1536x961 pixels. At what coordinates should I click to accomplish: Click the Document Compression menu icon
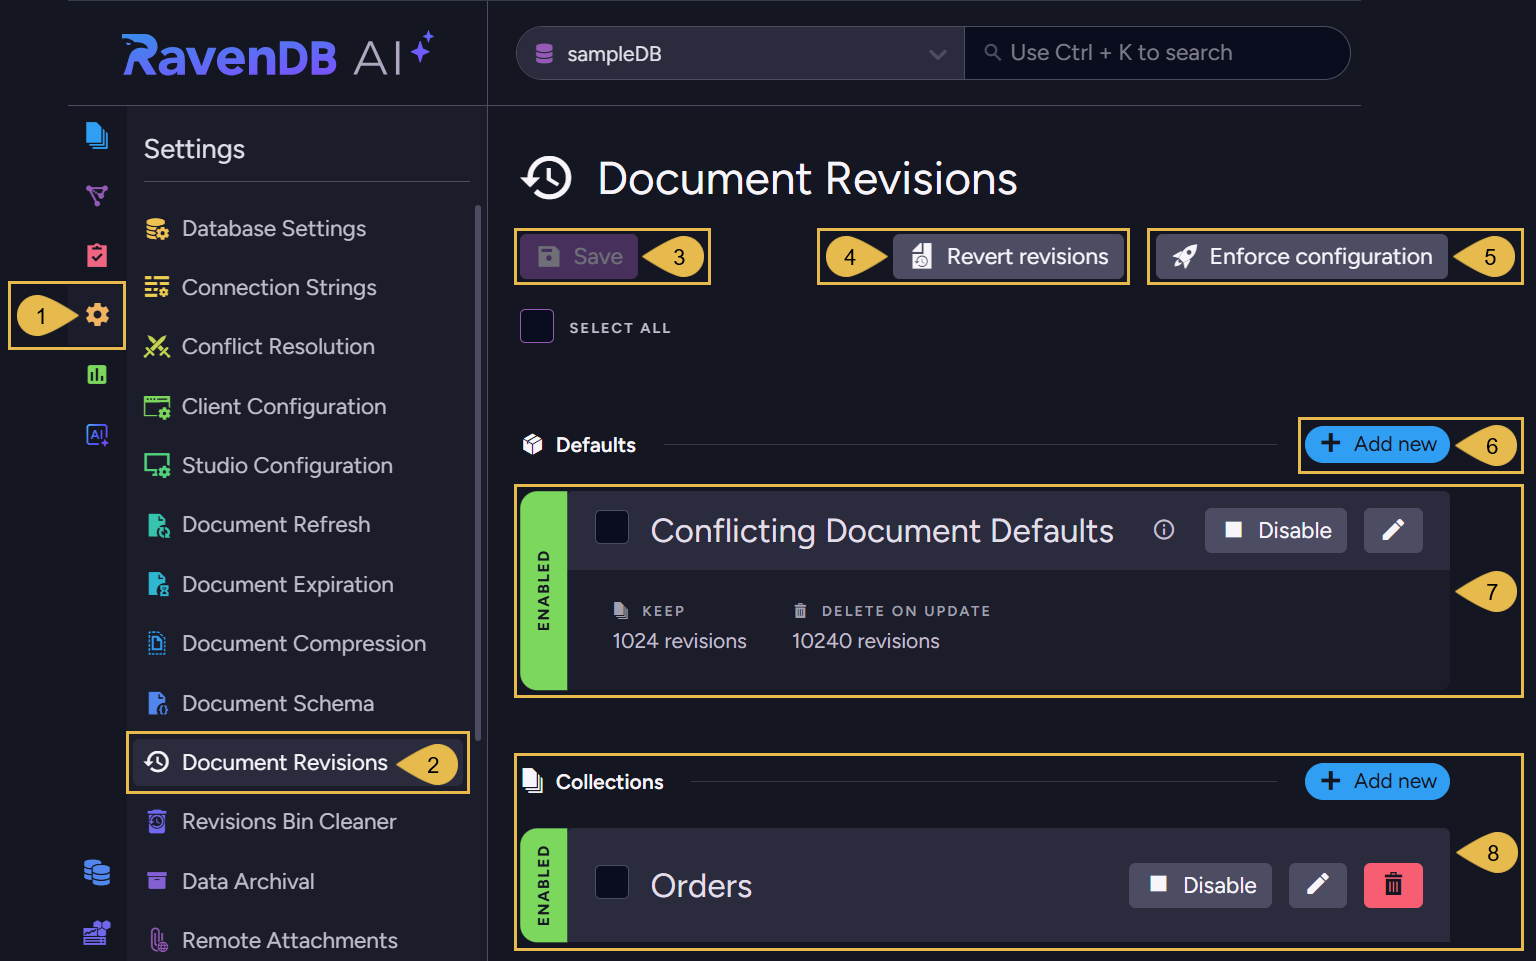[x=157, y=644]
